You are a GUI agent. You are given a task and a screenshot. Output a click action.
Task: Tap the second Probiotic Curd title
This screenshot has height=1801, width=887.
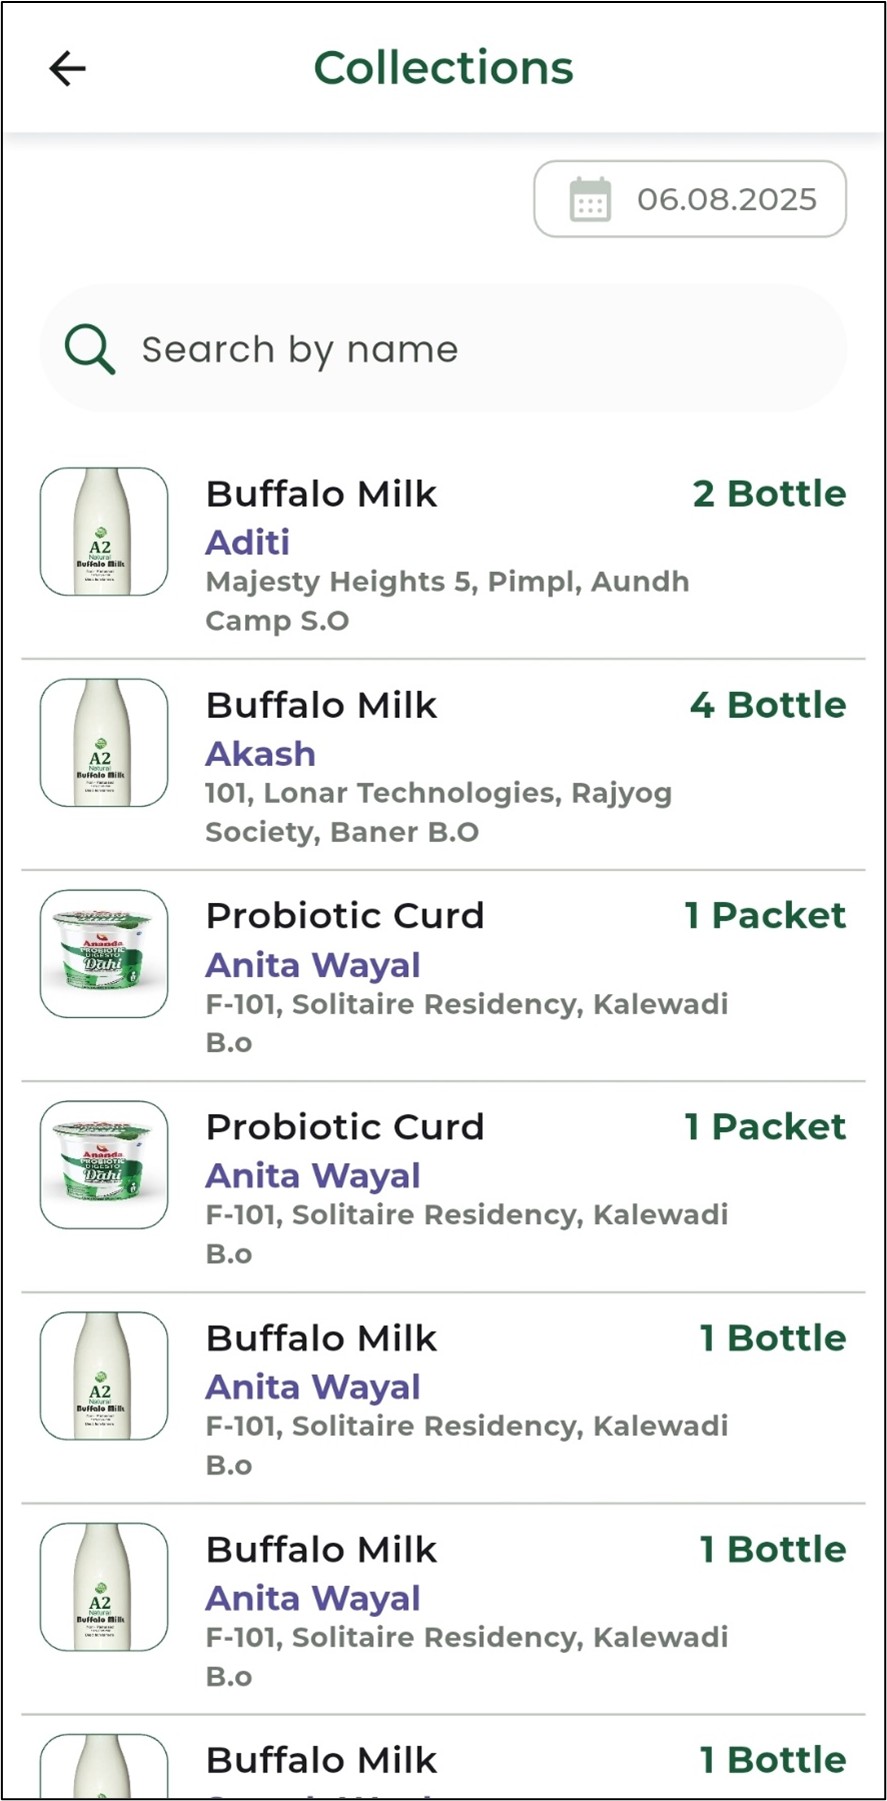click(345, 1127)
